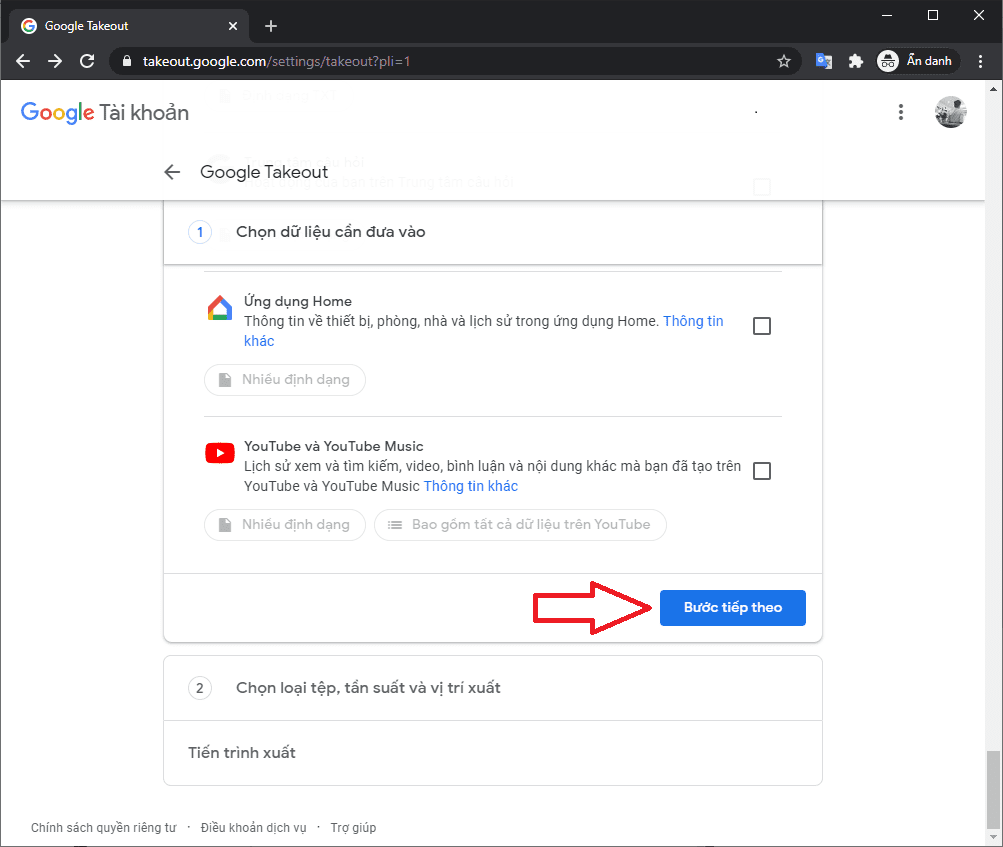Open the Google Translate extension icon
1003x847 pixels.
coord(824,61)
